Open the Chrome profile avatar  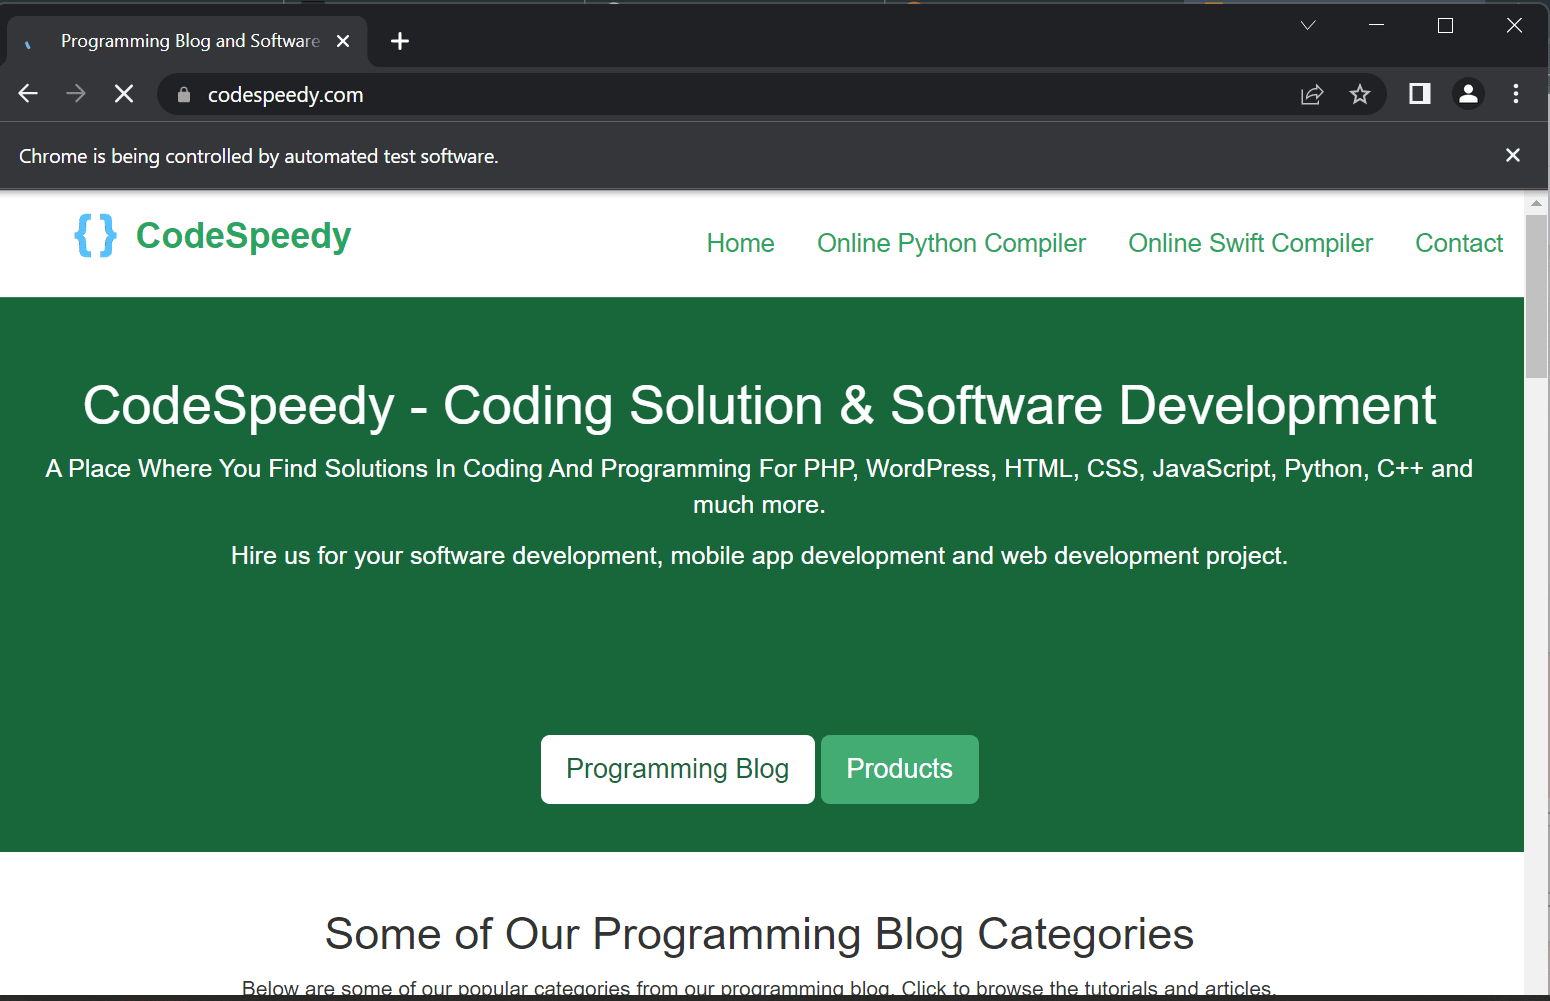pos(1467,94)
